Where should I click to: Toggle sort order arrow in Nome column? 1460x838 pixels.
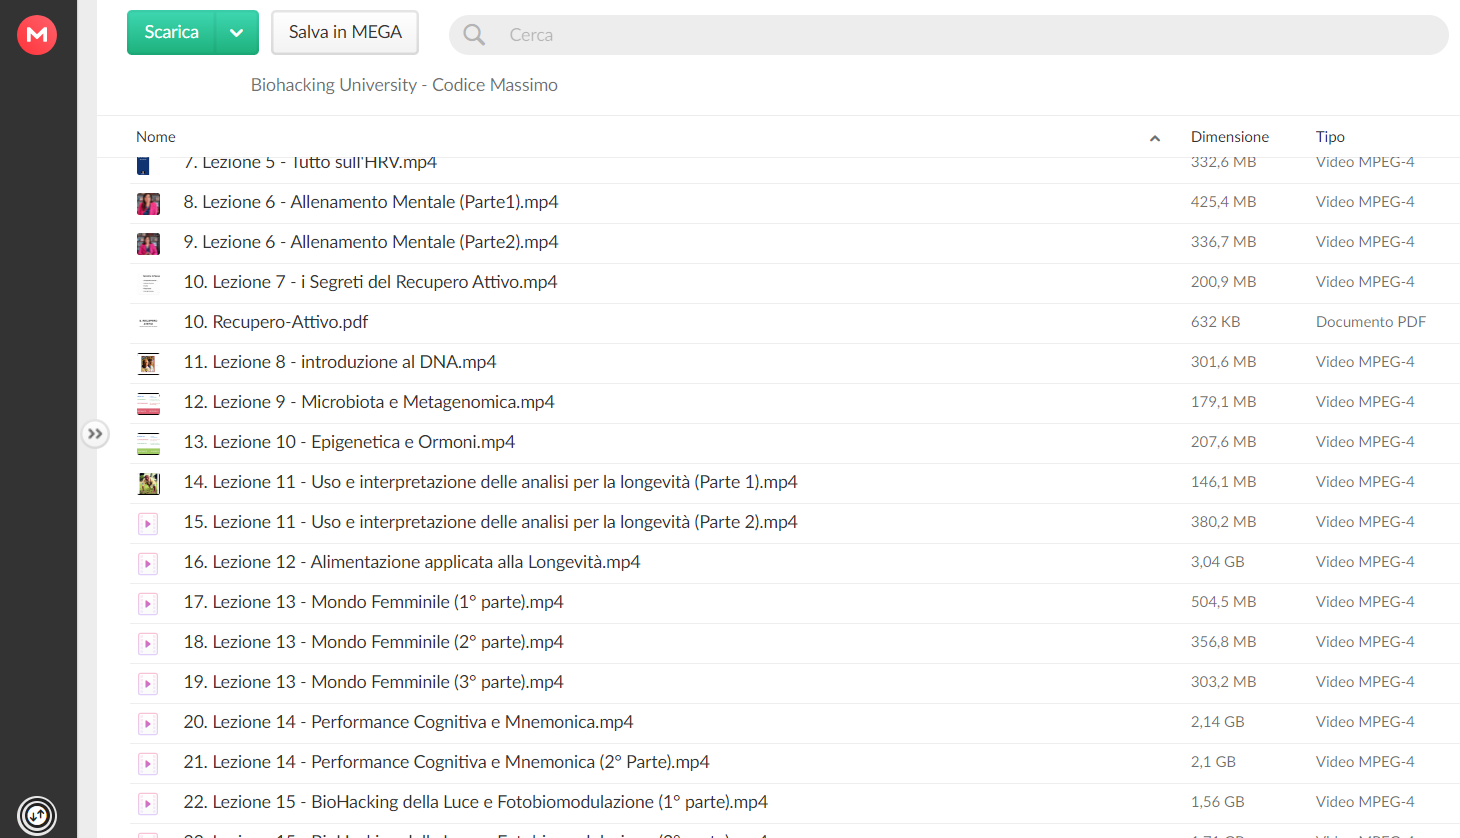1155,138
